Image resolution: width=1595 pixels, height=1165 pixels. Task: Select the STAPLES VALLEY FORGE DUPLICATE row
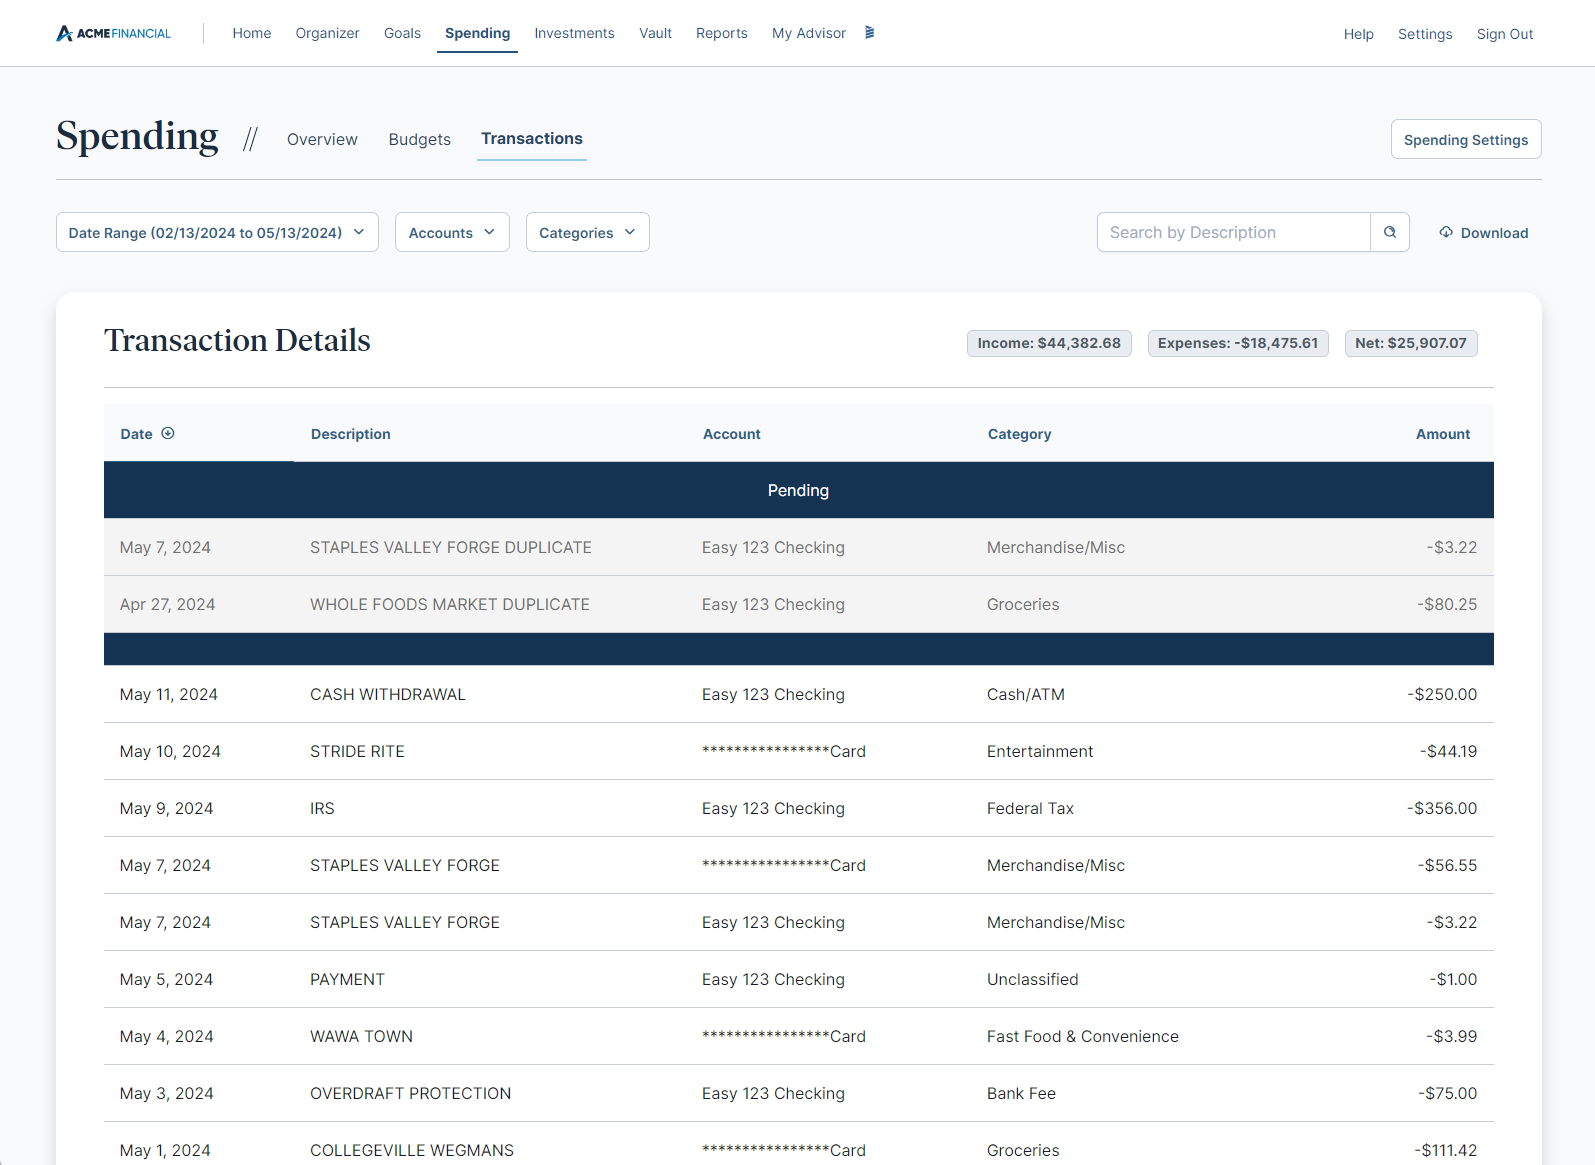pos(798,547)
